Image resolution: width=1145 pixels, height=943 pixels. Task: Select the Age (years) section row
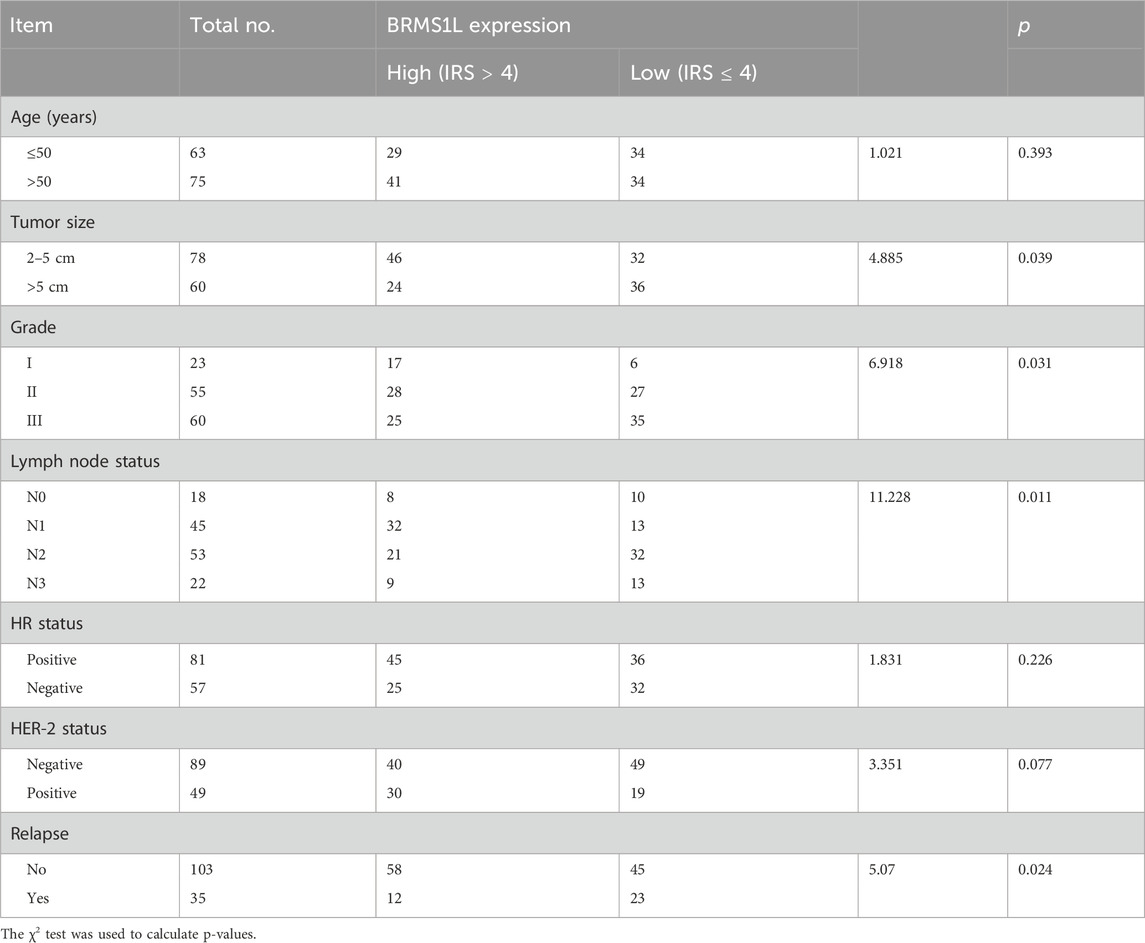(x=572, y=117)
